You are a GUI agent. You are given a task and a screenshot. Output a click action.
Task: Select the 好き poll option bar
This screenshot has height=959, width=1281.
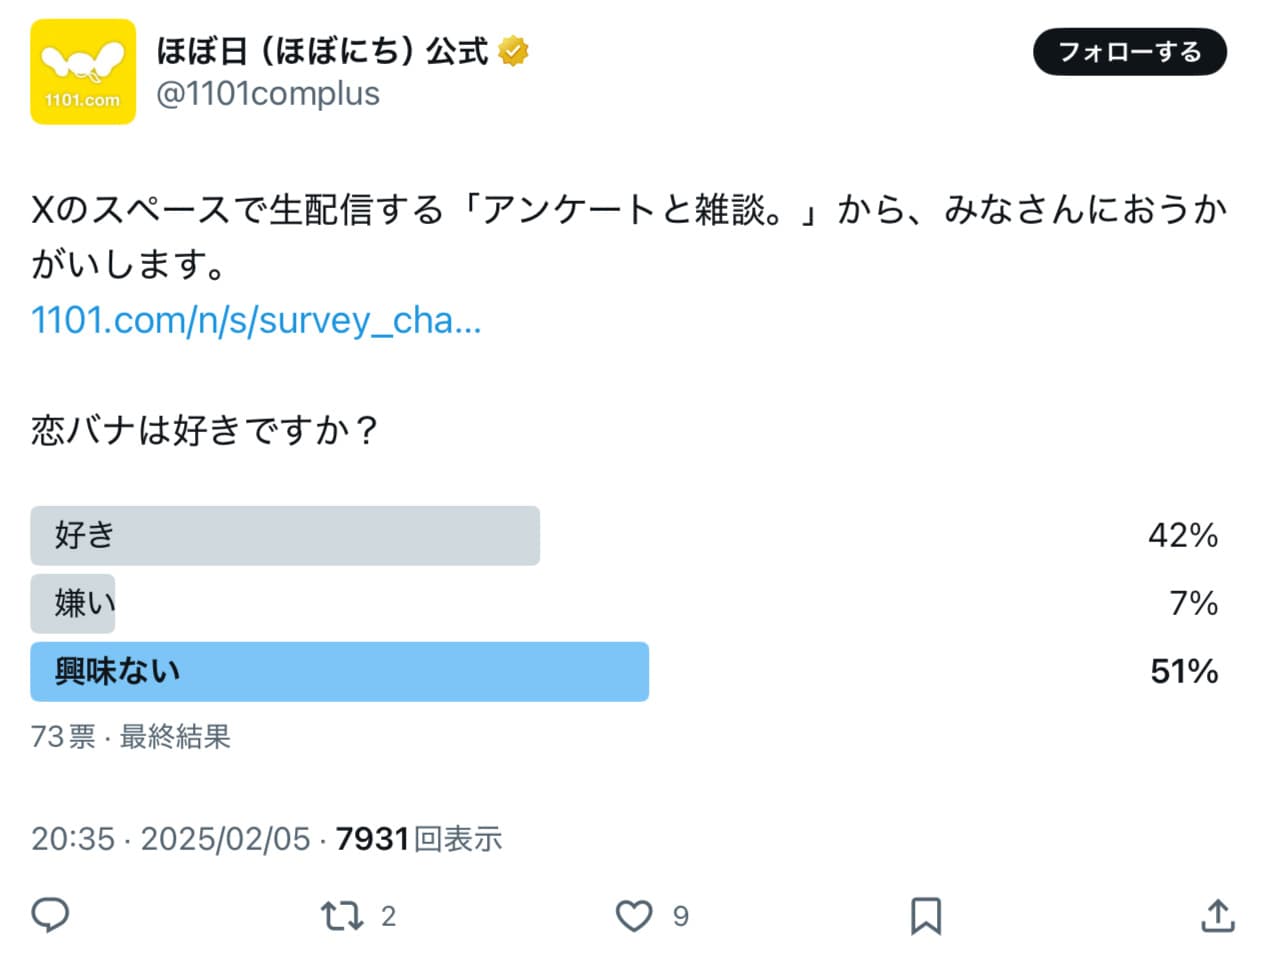tap(285, 535)
